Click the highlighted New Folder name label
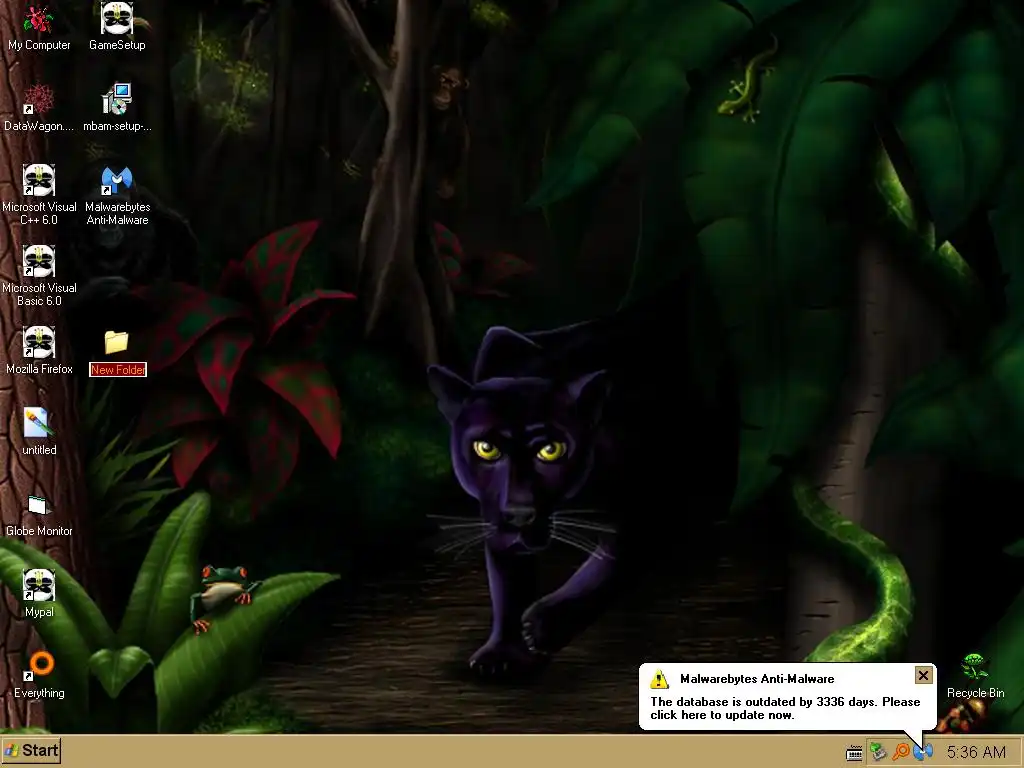Viewport: 1024px width, 768px height. click(118, 370)
